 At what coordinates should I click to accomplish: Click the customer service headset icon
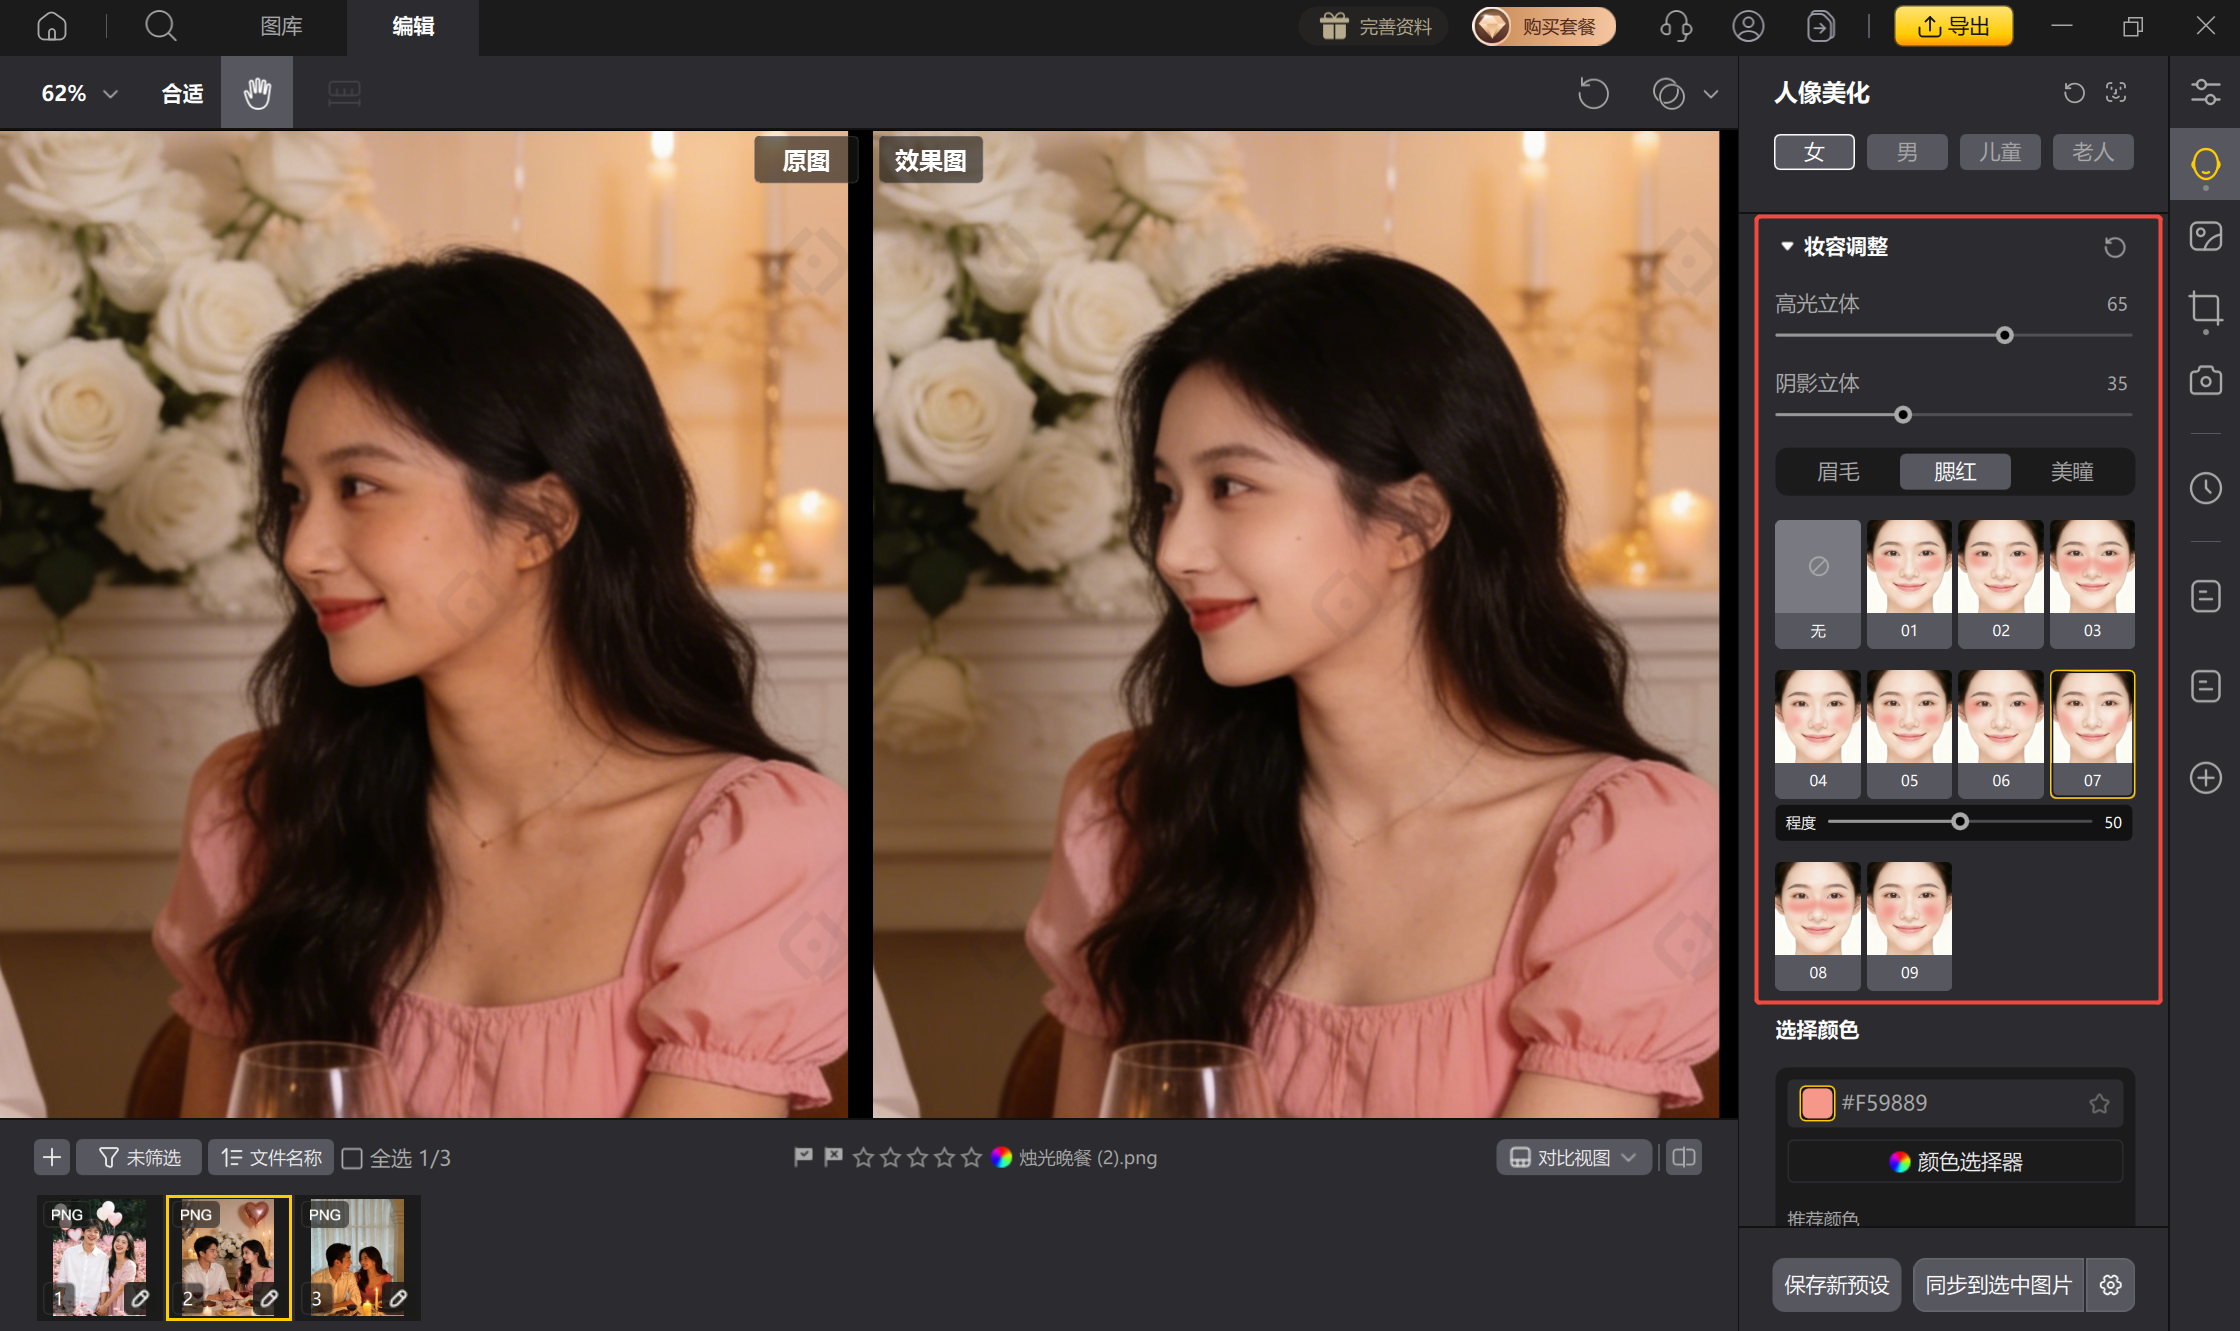(1676, 26)
